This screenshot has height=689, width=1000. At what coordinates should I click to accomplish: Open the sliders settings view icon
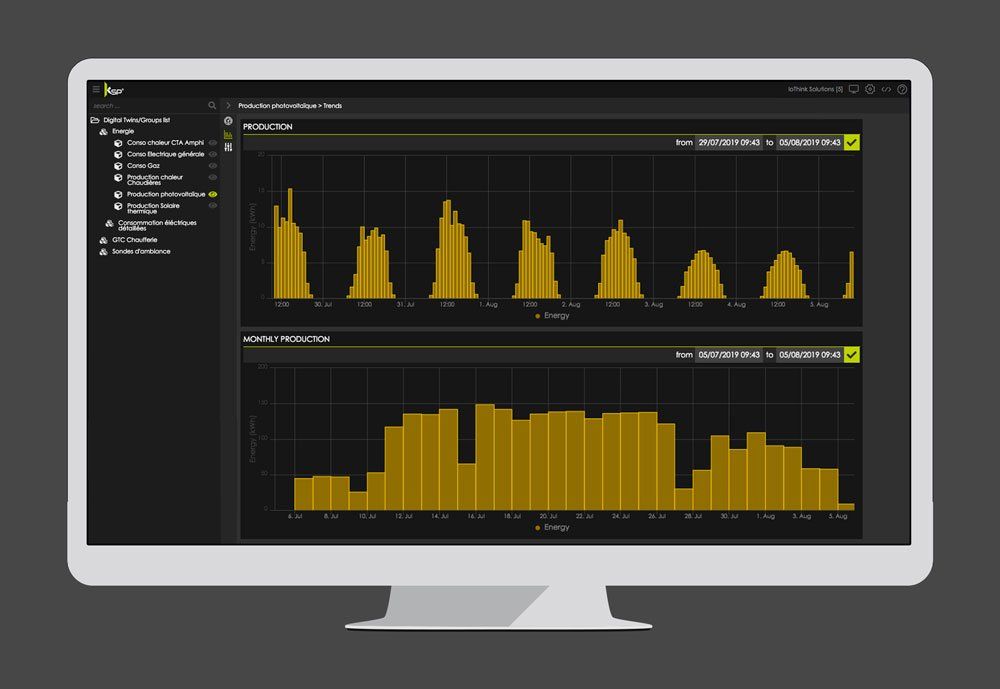(x=228, y=147)
